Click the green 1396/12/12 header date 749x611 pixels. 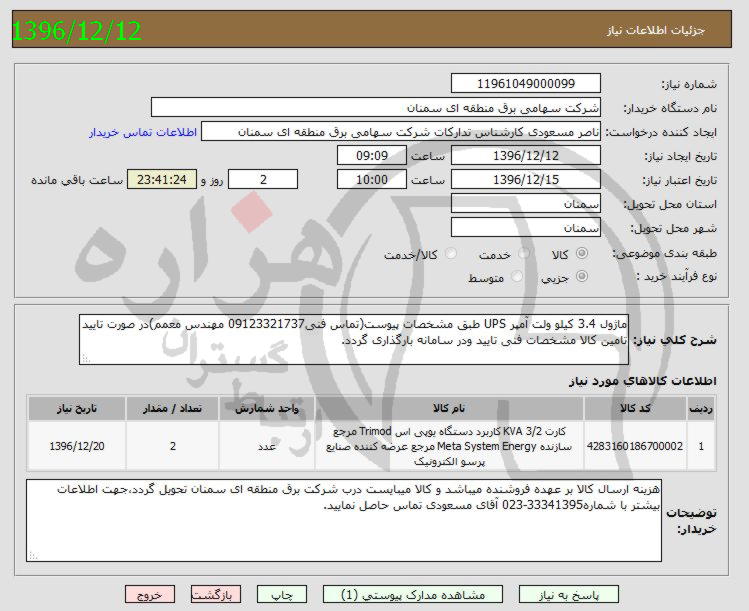(76, 31)
